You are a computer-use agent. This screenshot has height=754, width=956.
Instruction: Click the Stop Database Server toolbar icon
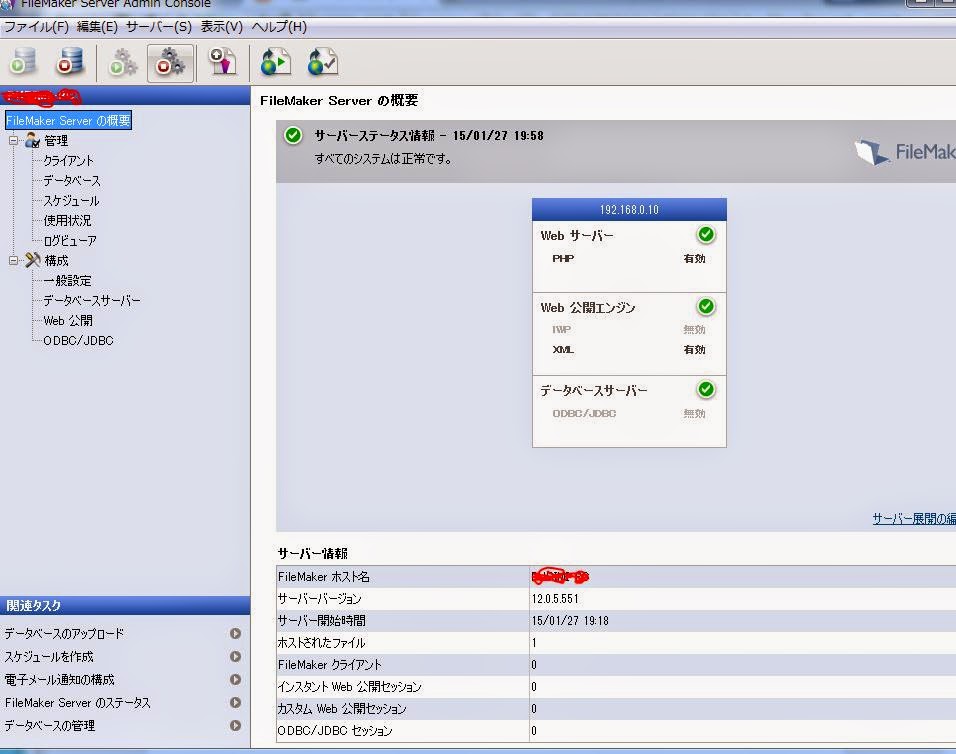pos(70,62)
